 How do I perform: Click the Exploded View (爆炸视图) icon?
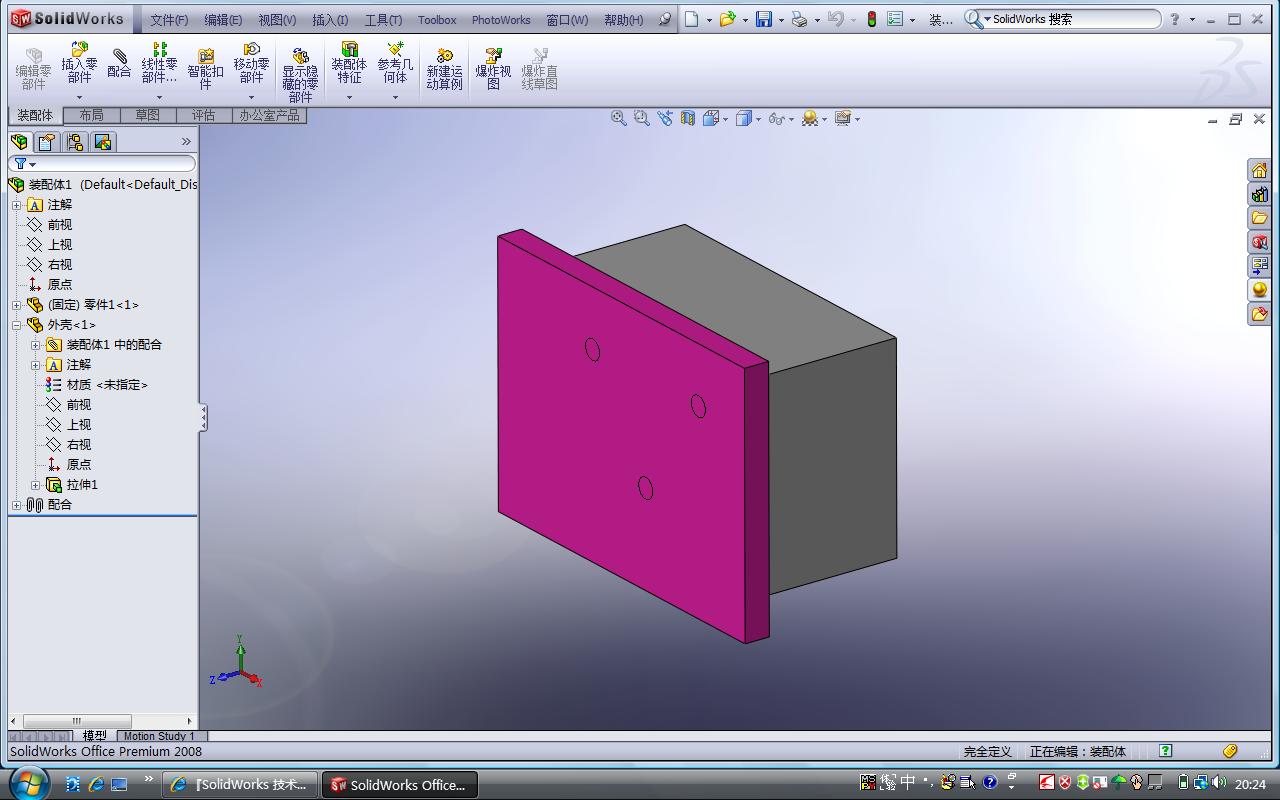[x=493, y=56]
